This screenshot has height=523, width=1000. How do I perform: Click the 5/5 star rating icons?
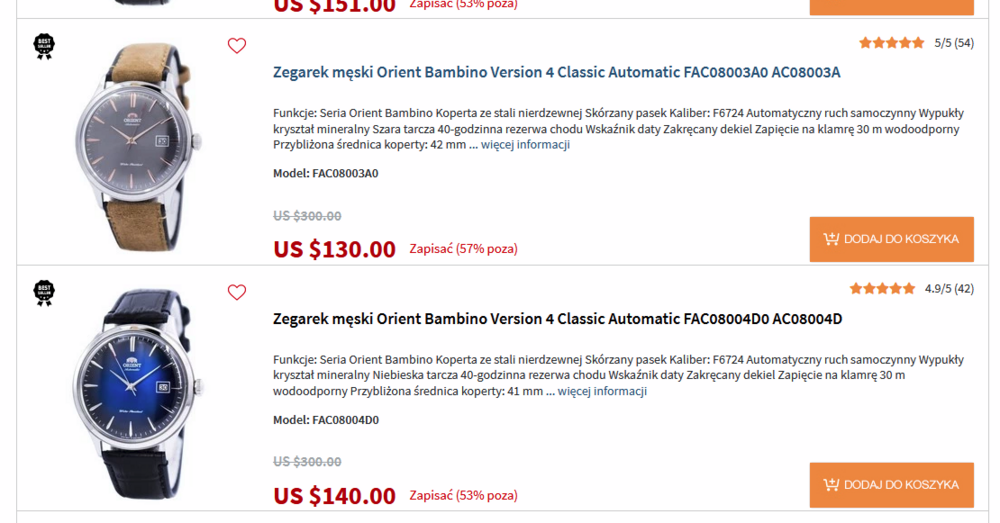click(891, 43)
